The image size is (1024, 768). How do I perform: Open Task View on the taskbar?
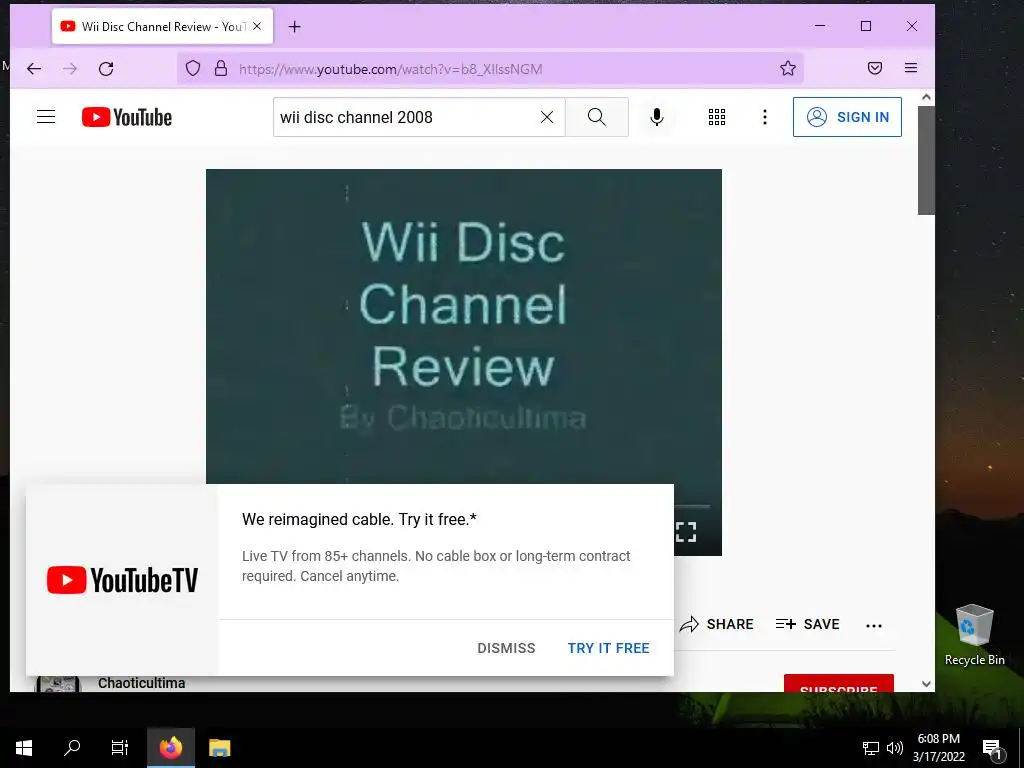pyautogui.click(x=120, y=748)
